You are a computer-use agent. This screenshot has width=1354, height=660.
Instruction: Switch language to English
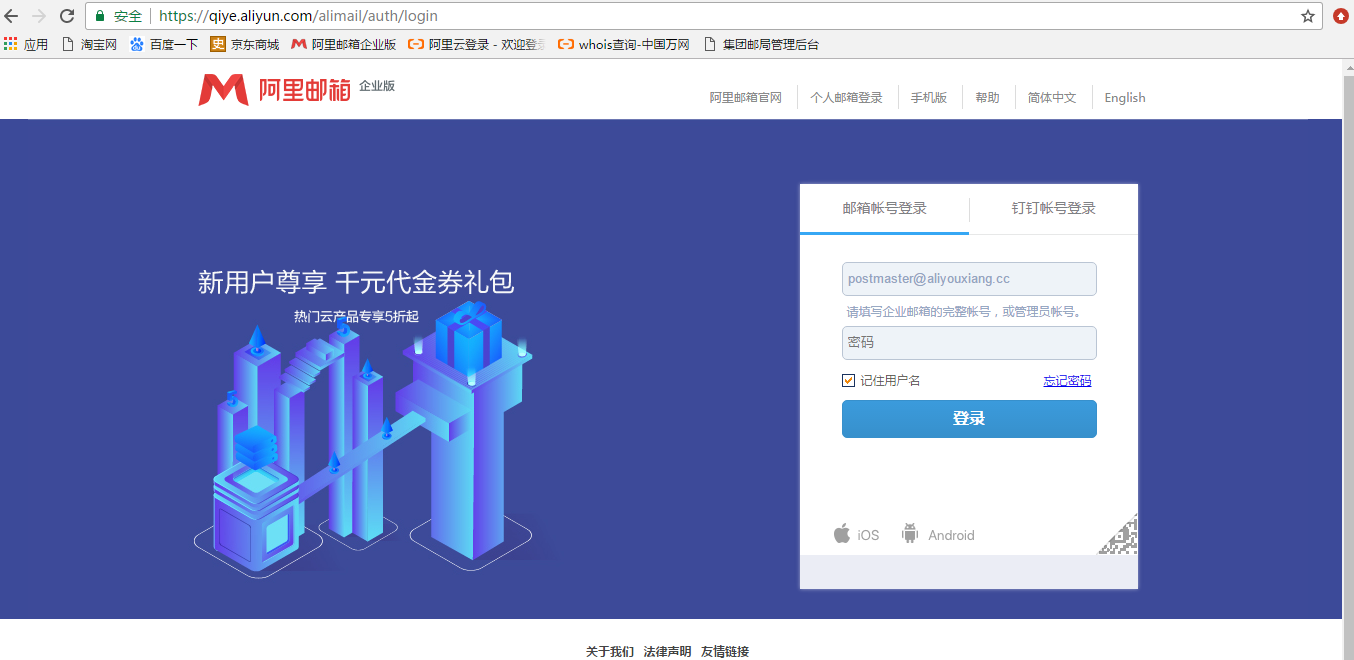click(x=1124, y=97)
